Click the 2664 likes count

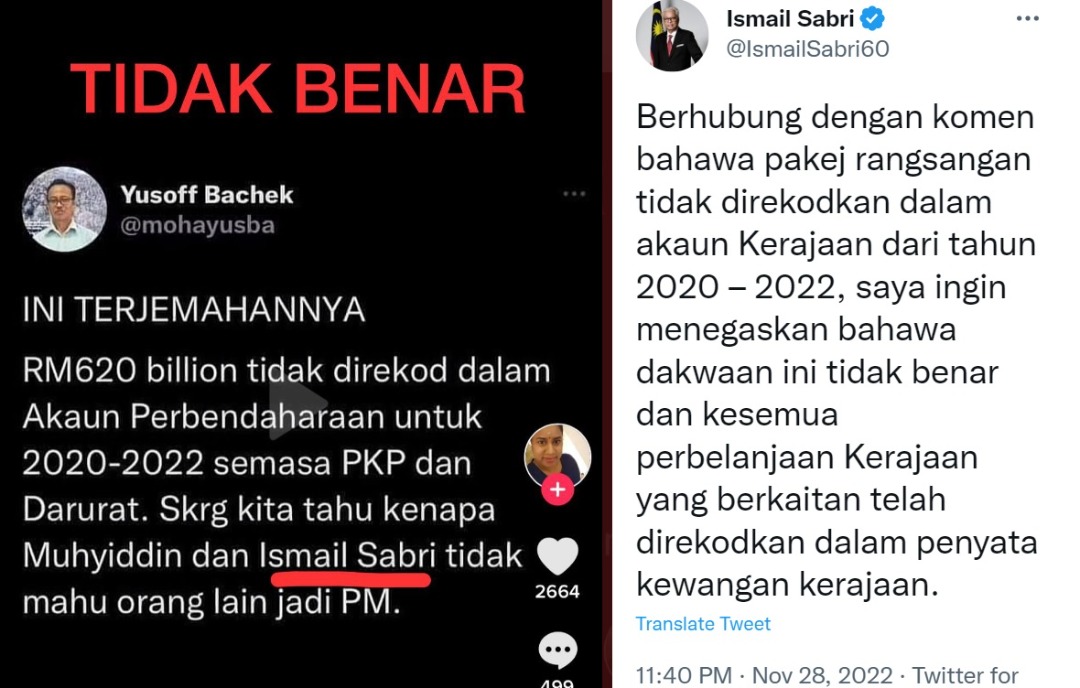pos(557,592)
